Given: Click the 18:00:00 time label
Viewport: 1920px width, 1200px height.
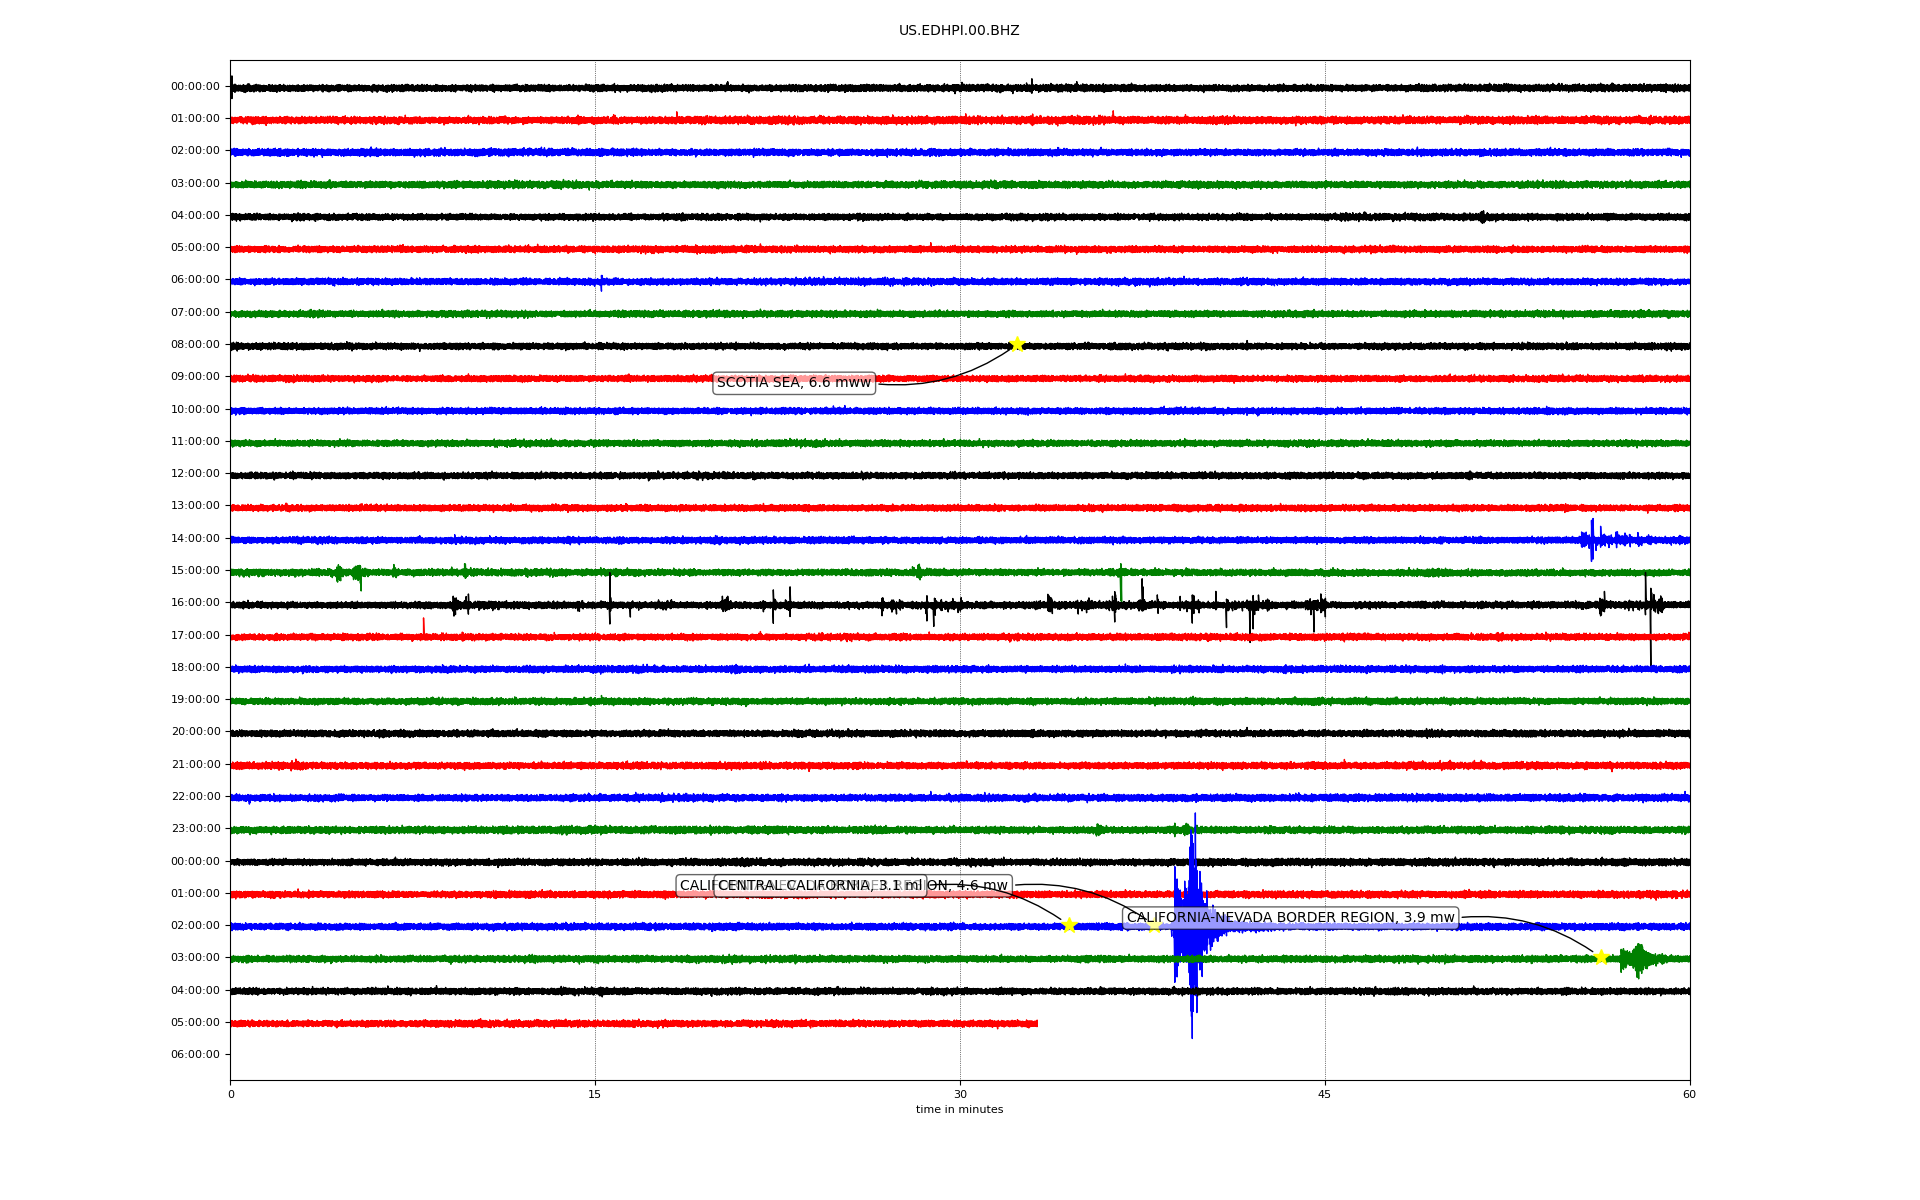Looking at the screenshot, I should (195, 668).
